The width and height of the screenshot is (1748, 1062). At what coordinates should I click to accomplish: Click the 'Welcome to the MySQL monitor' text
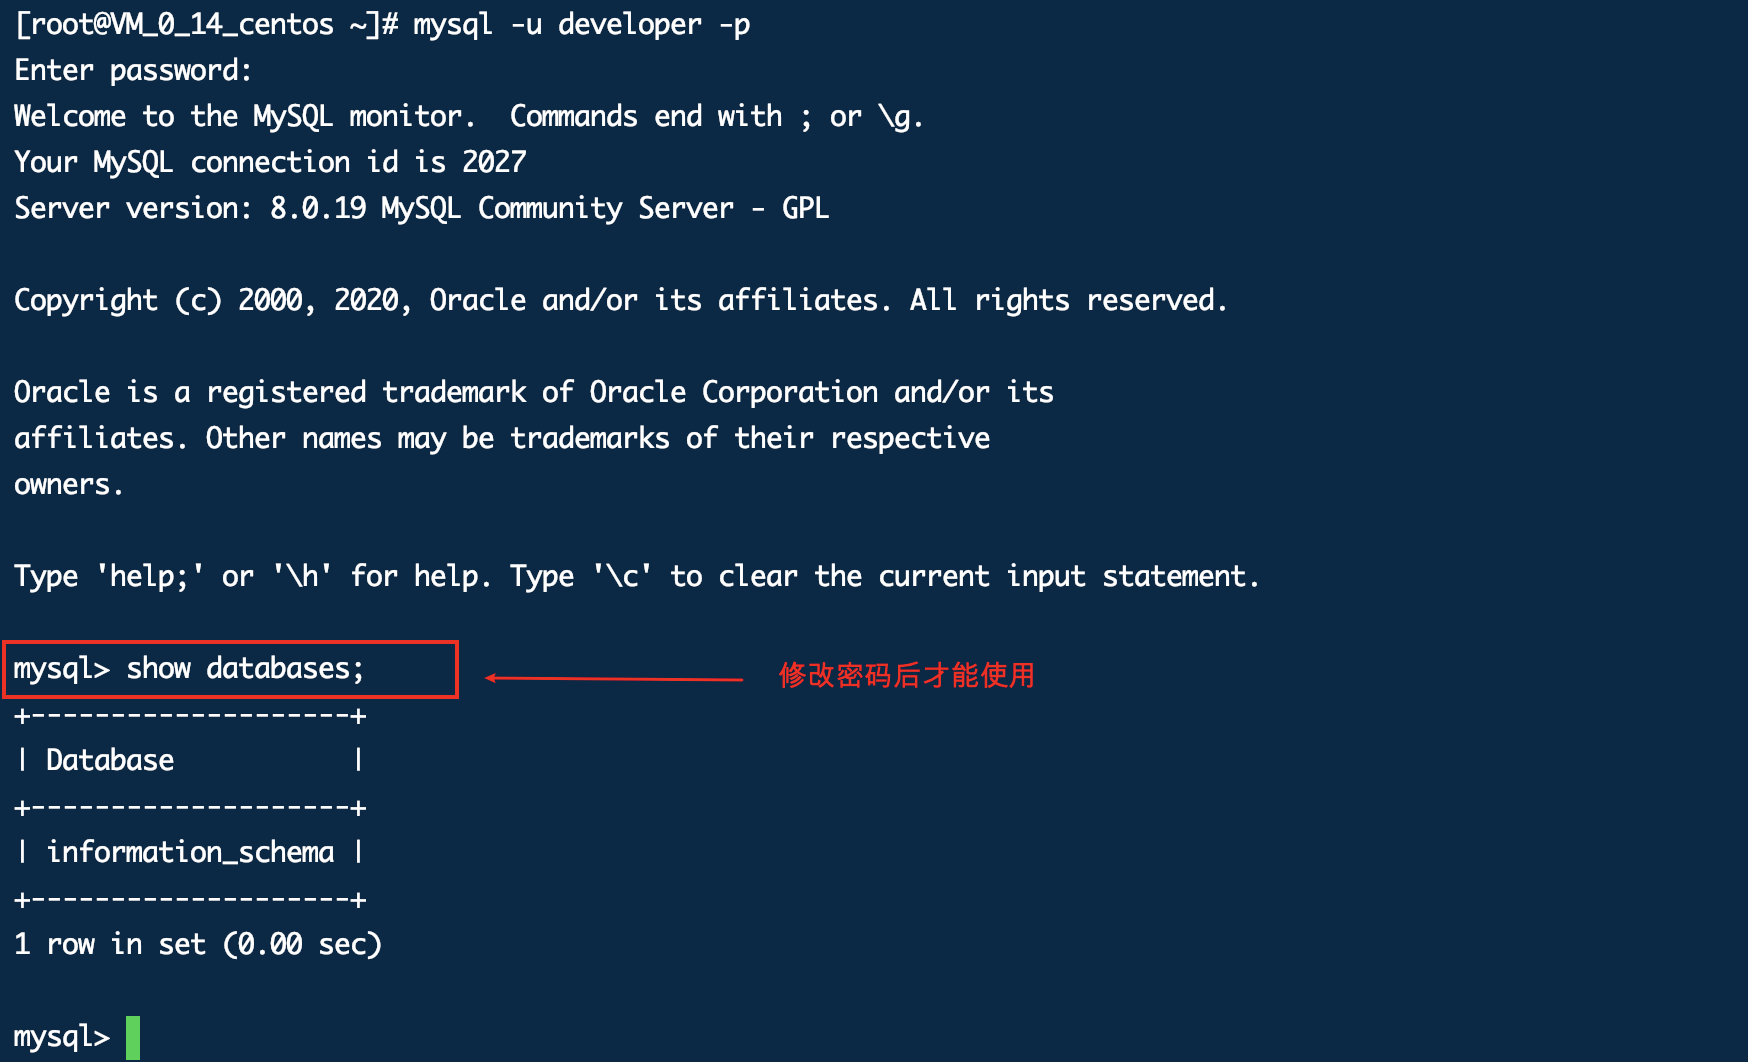(x=240, y=116)
